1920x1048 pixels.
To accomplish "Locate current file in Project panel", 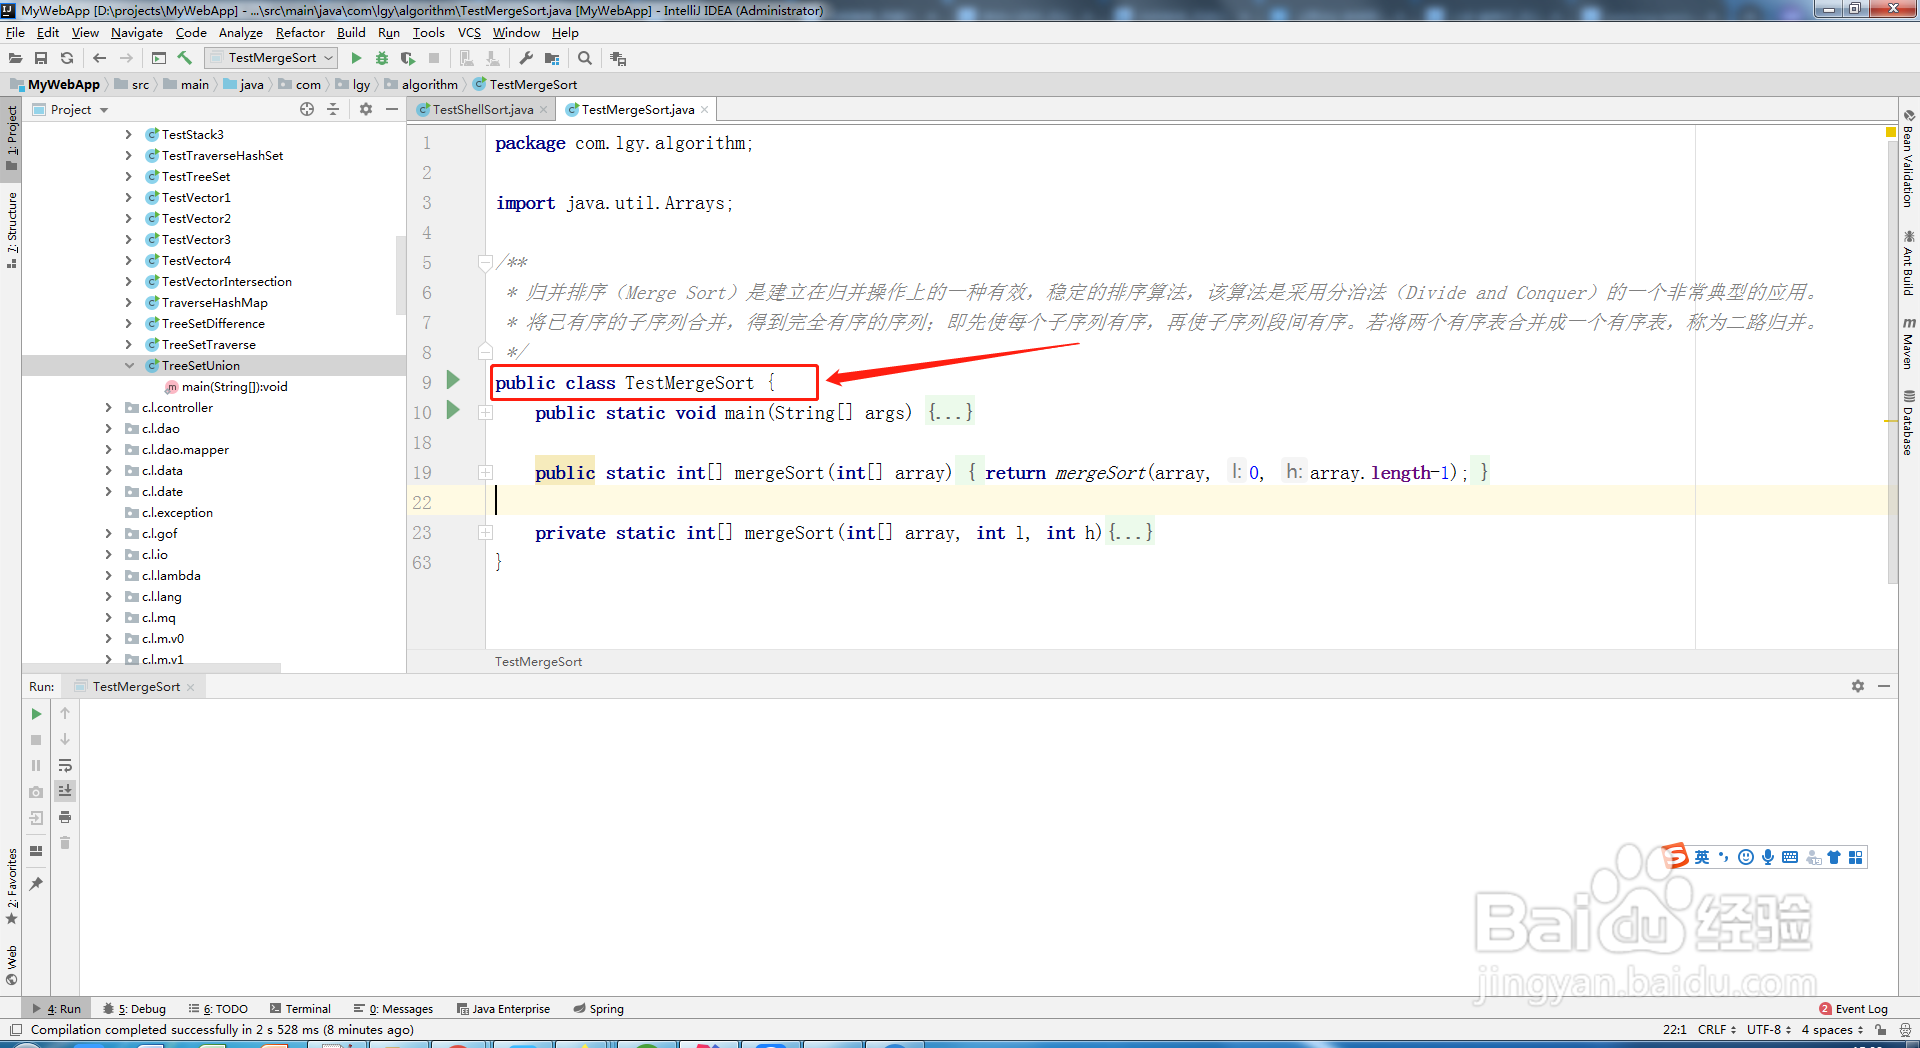I will 307,110.
